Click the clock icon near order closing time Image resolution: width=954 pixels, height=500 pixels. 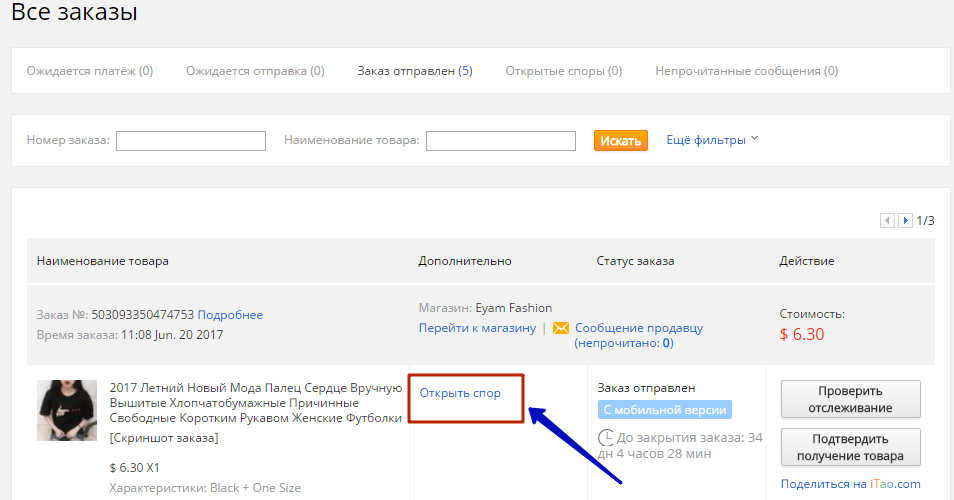pyautogui.click(x=605, y=438)
